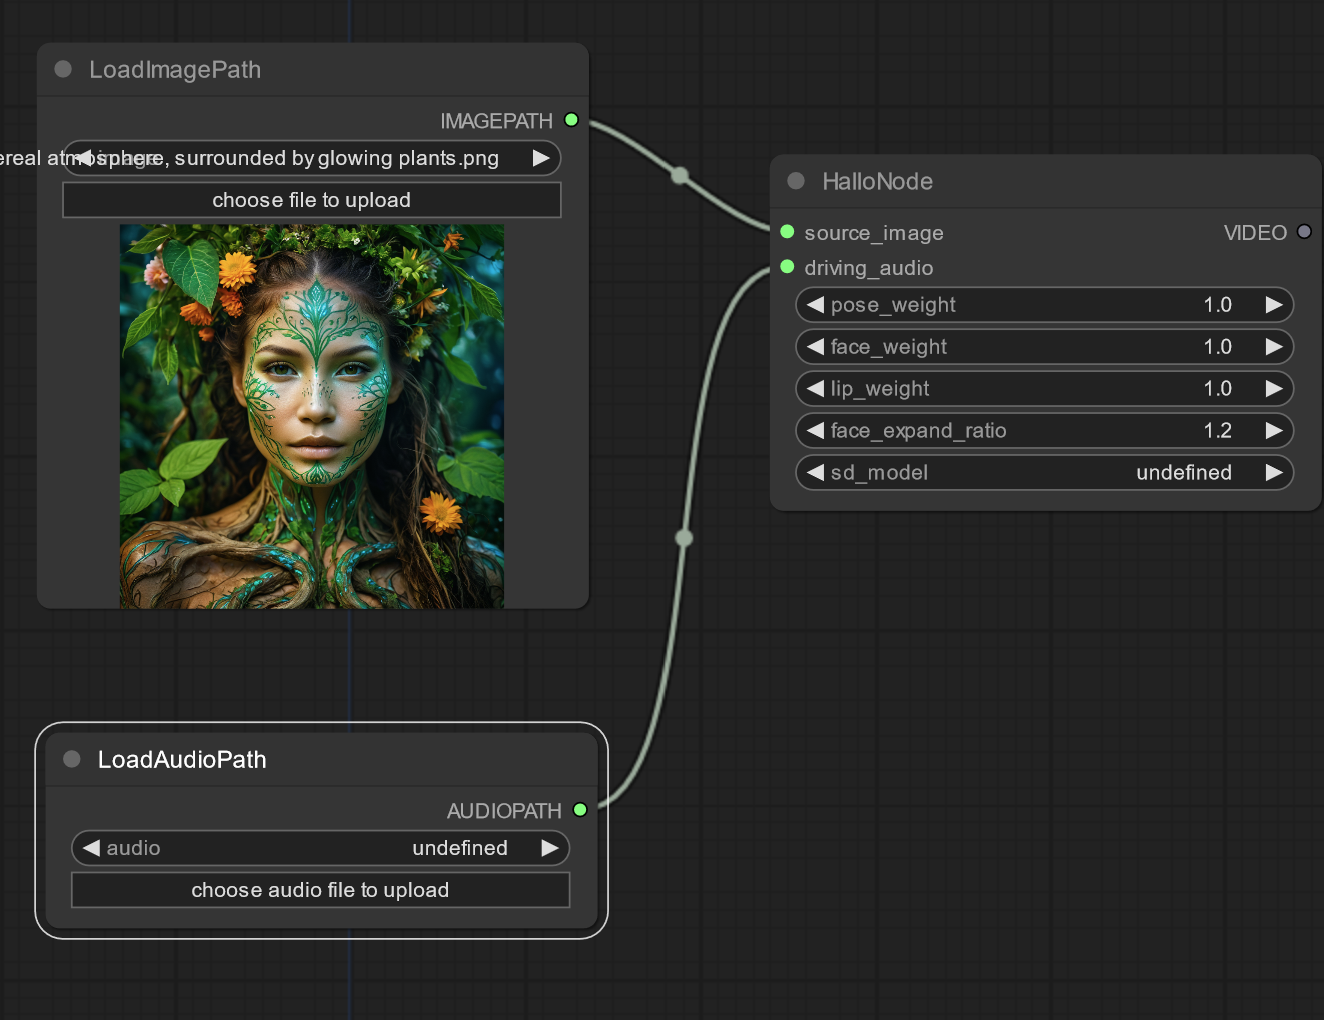Decrease face_weight using the left arrow

coord(814,346)
